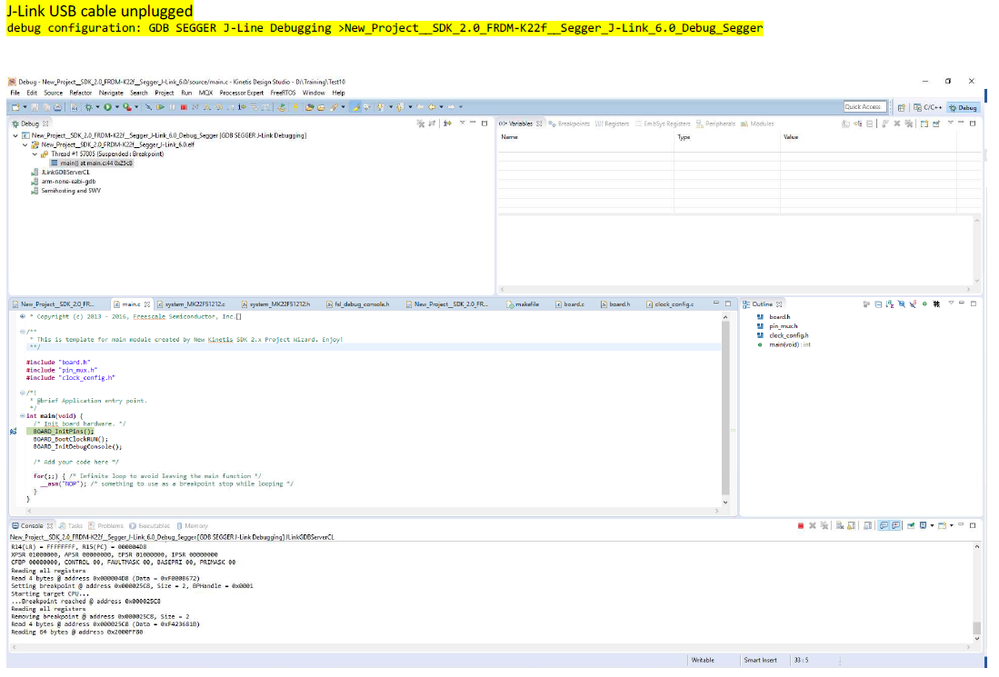Click the Open Perspective icon
Screen dimensions: 999x677
pyautogui.click(x=902, y=108)
